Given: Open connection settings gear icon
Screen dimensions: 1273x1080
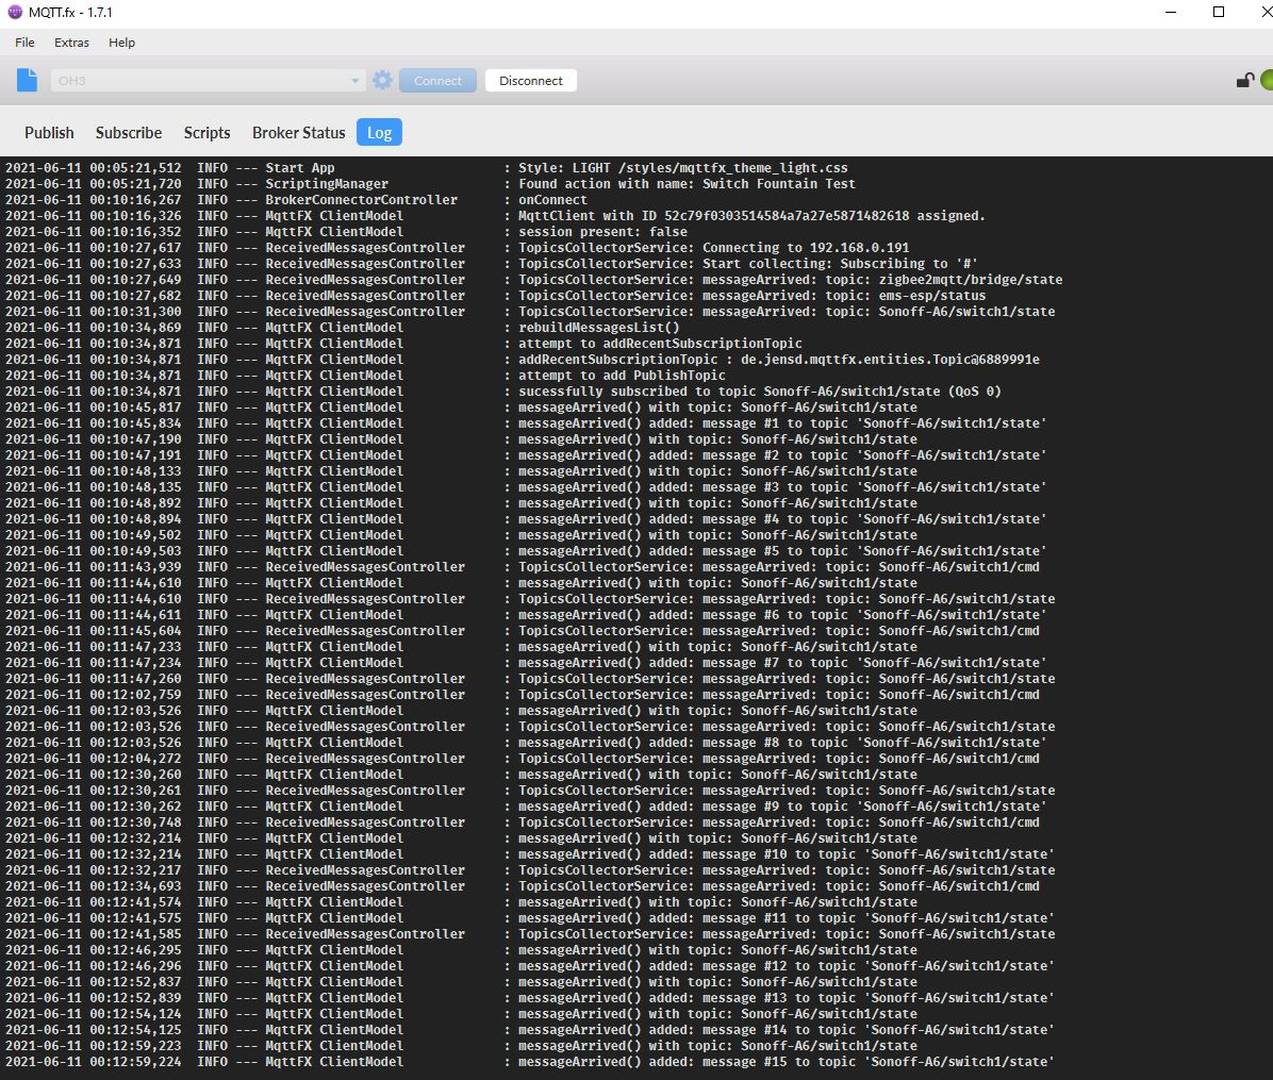Looking at the screenshot, I should click(x=382, y=80).
